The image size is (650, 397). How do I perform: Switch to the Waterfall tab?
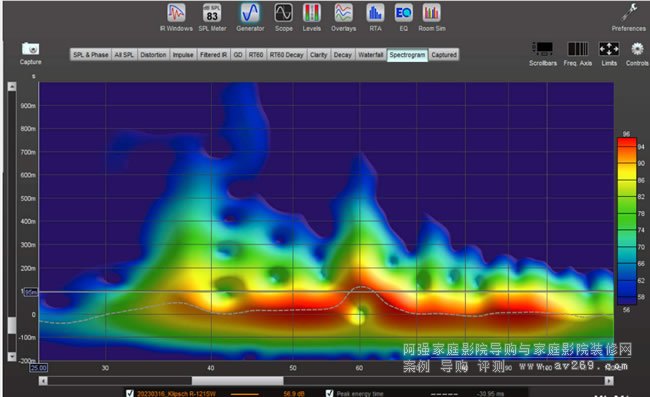click(371, 55)
